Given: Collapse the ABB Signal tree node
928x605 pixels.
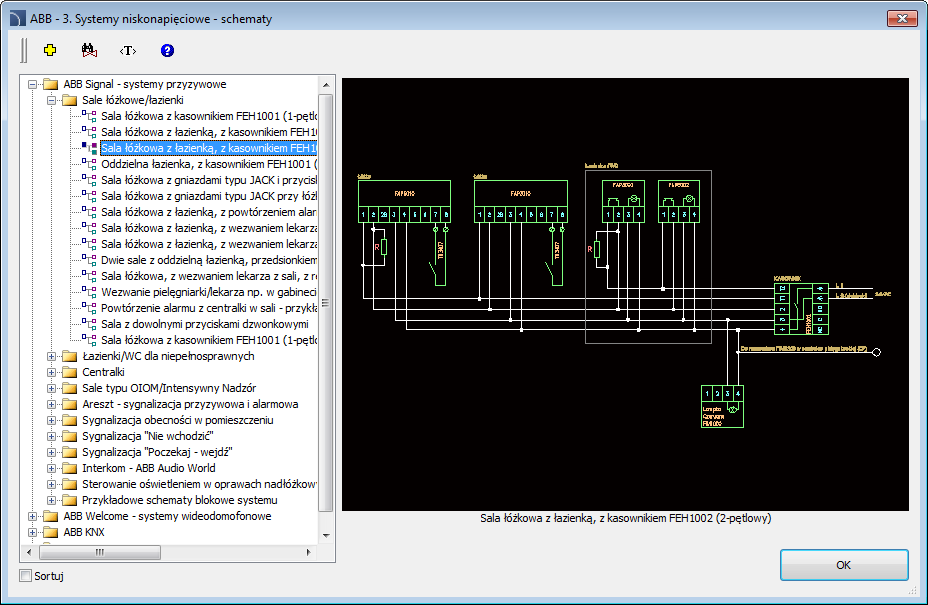Looking at the screenshot, I should tap(33, 84).
